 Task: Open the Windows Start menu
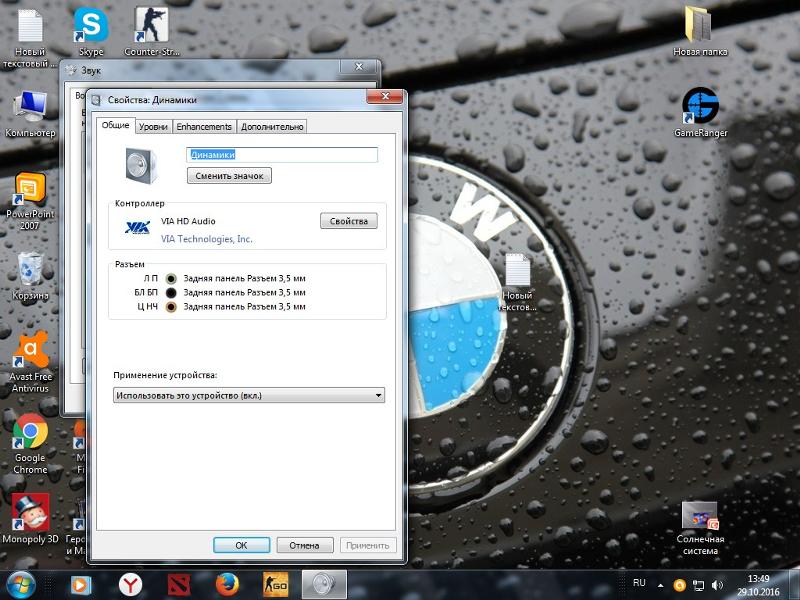pyautogui.click(x=20, y=585)
